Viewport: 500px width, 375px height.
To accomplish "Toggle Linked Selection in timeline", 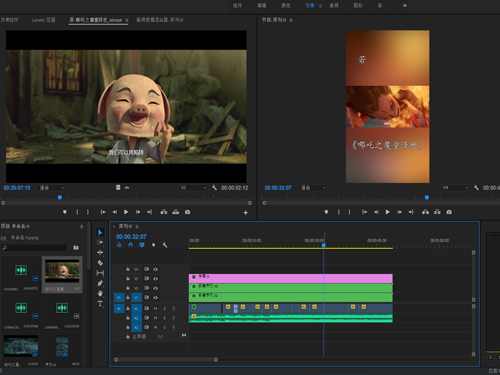I will 142,245.
